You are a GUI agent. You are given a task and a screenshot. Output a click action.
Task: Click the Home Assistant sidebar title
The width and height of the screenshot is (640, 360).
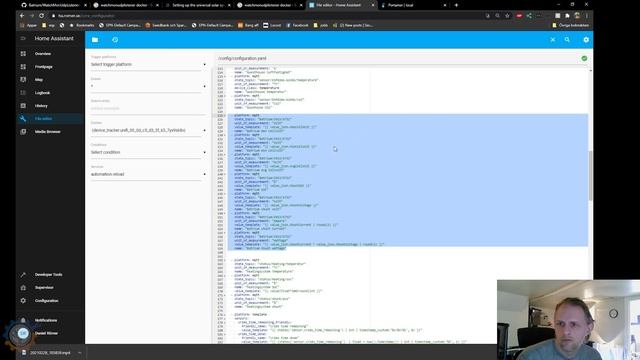[x=54, y=38]
